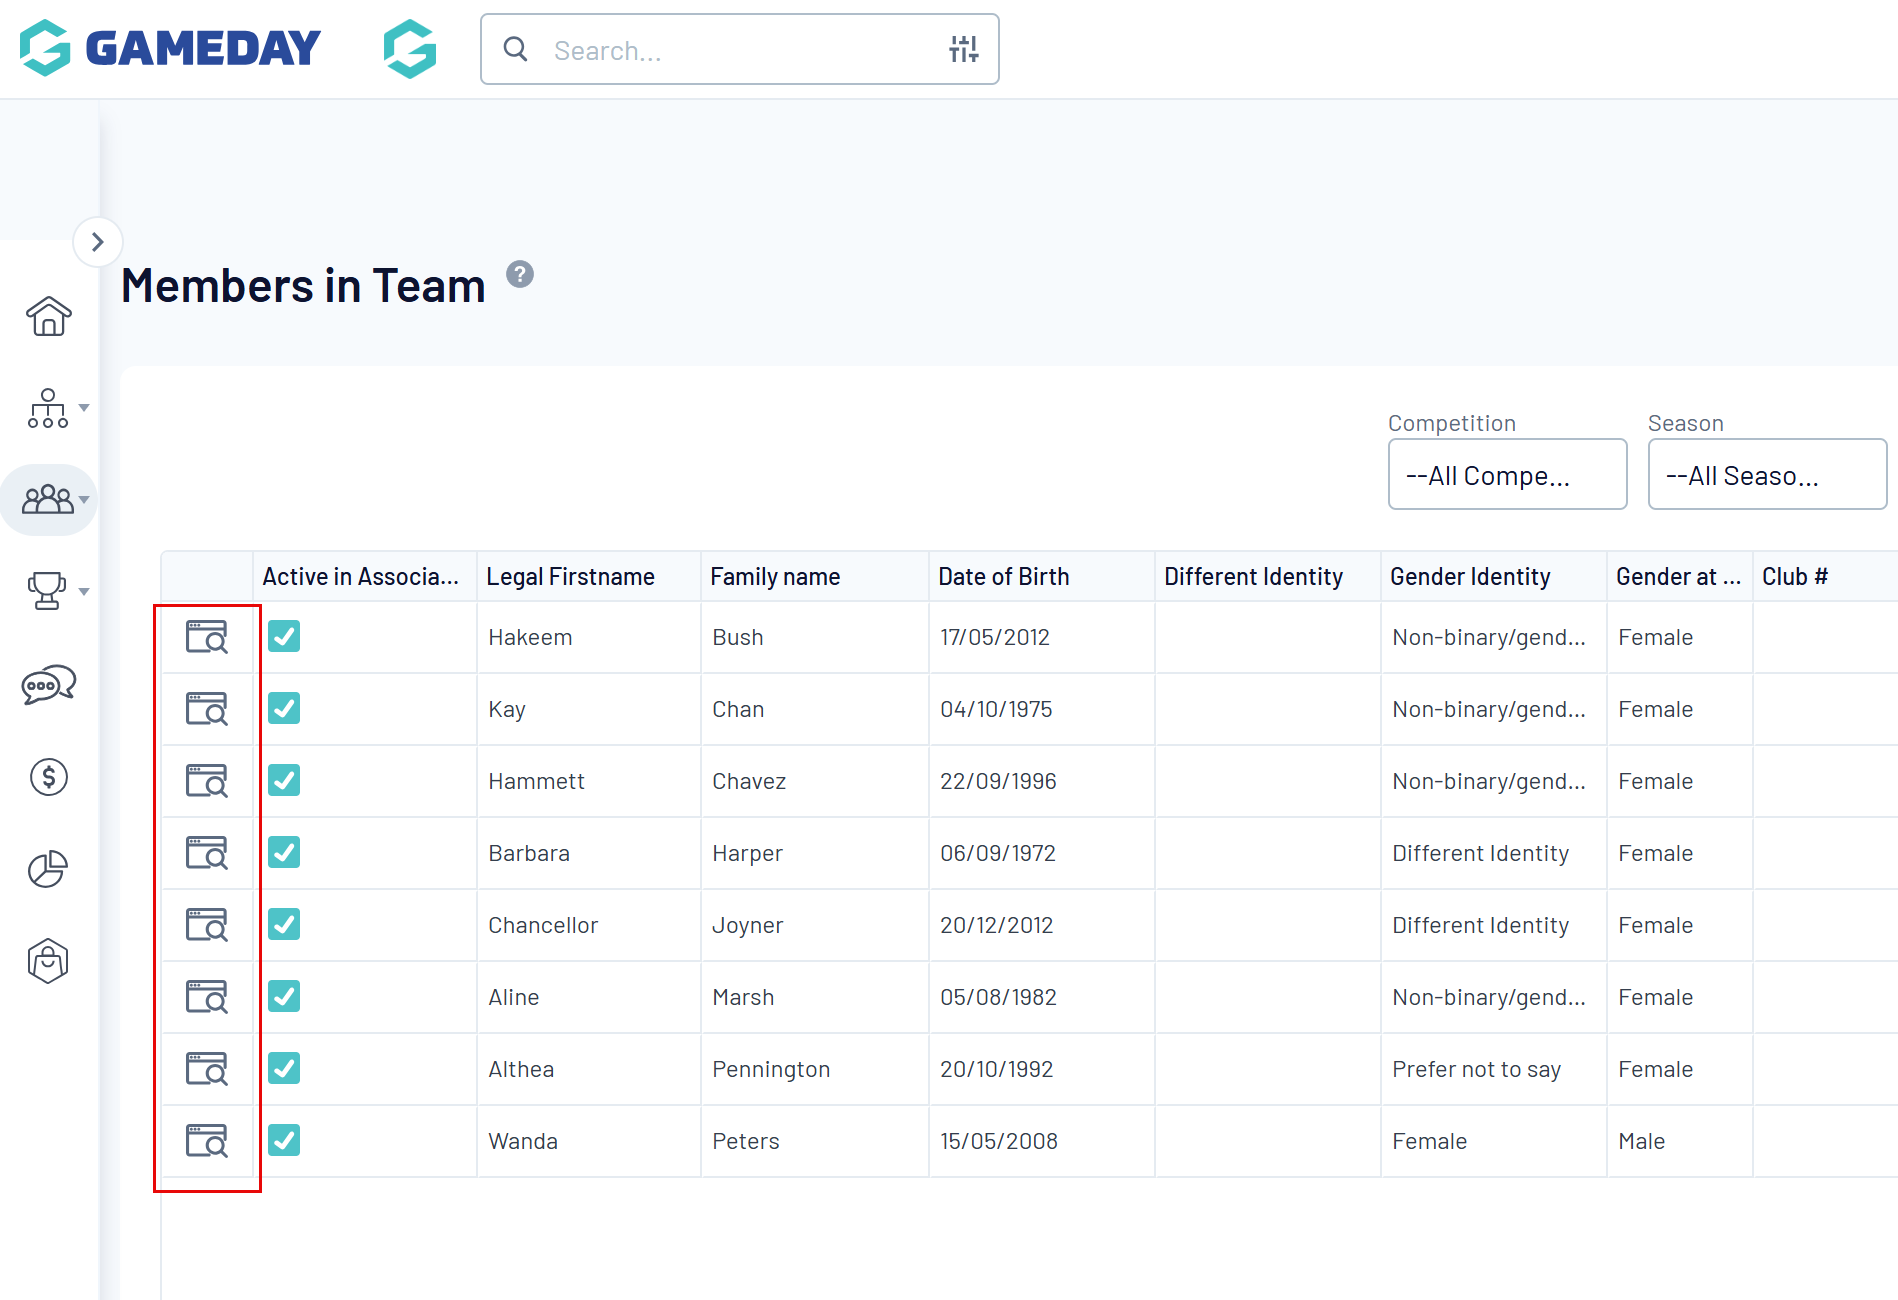
Task: Sort by Date of Birth column header
Action: click(1003, 577)
